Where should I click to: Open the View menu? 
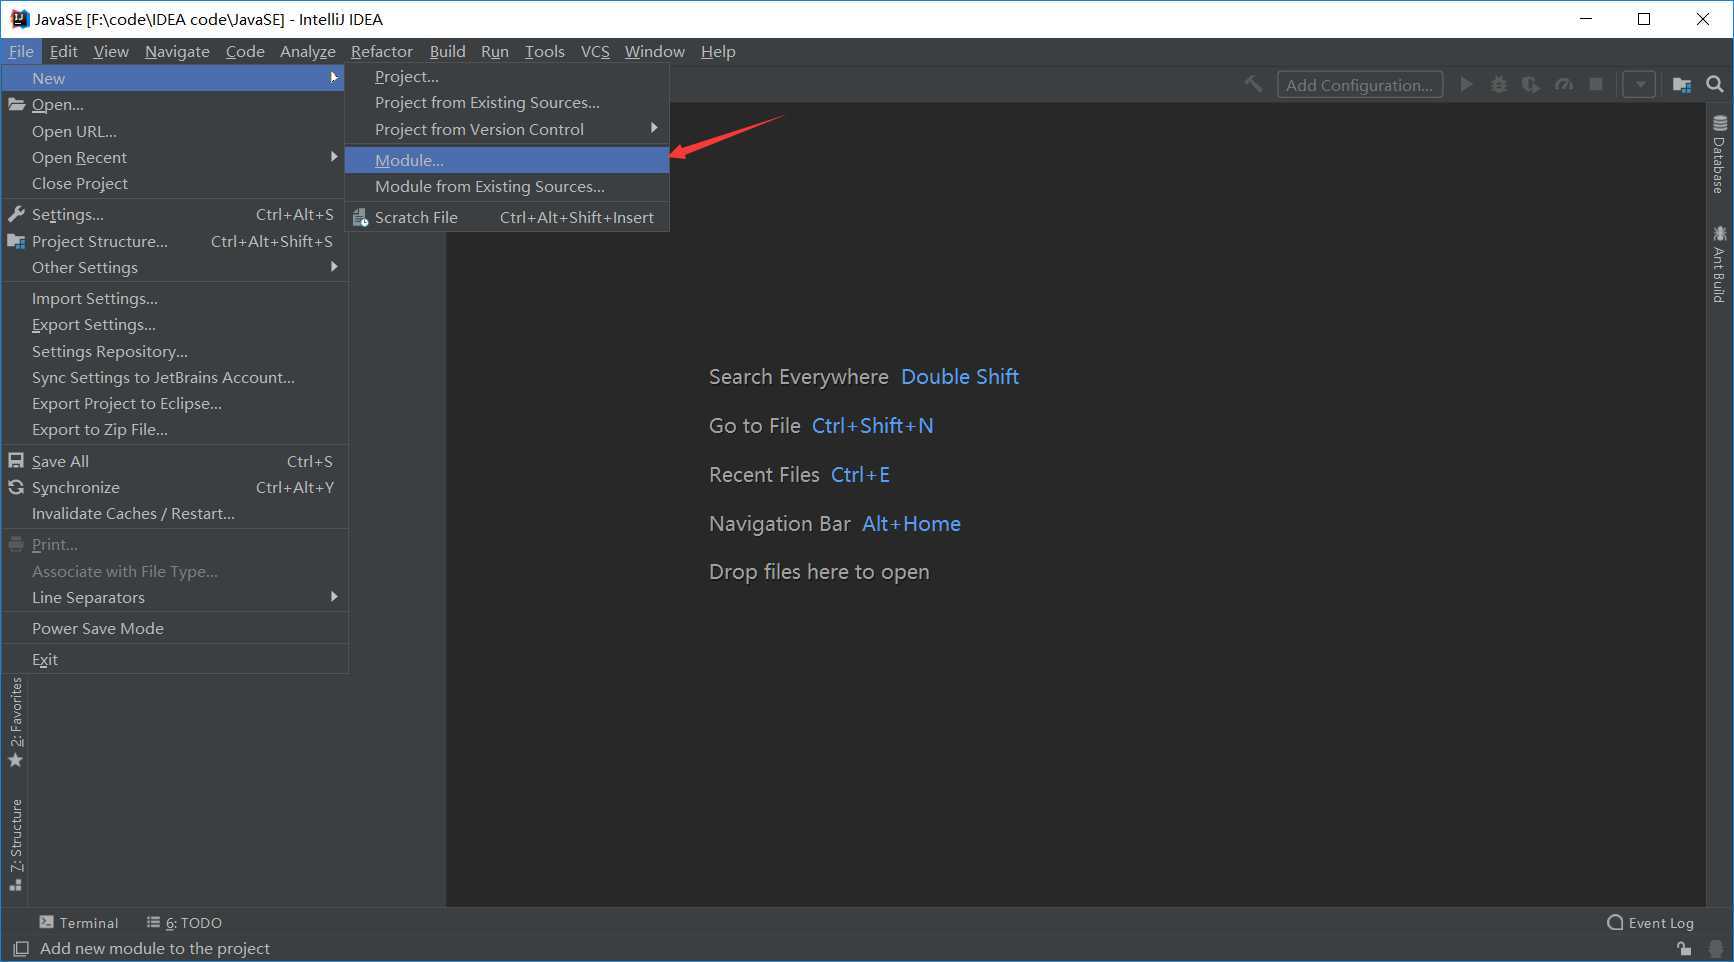pyautogui.click(x=111, y=51)
